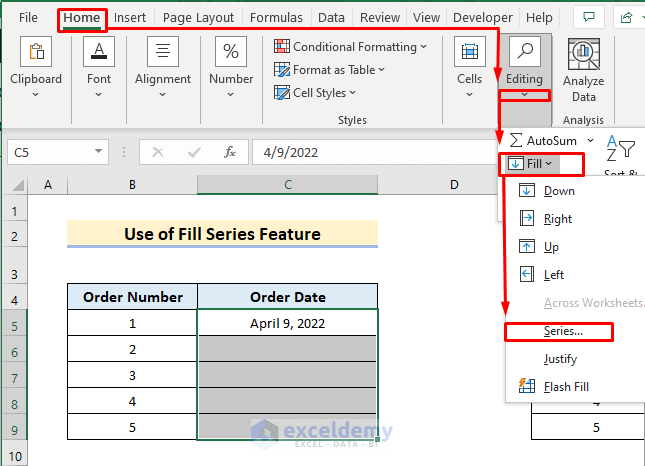Click the Cell Styles icon
The height and width of the screenshot is (466, 645).
(282, 93)
